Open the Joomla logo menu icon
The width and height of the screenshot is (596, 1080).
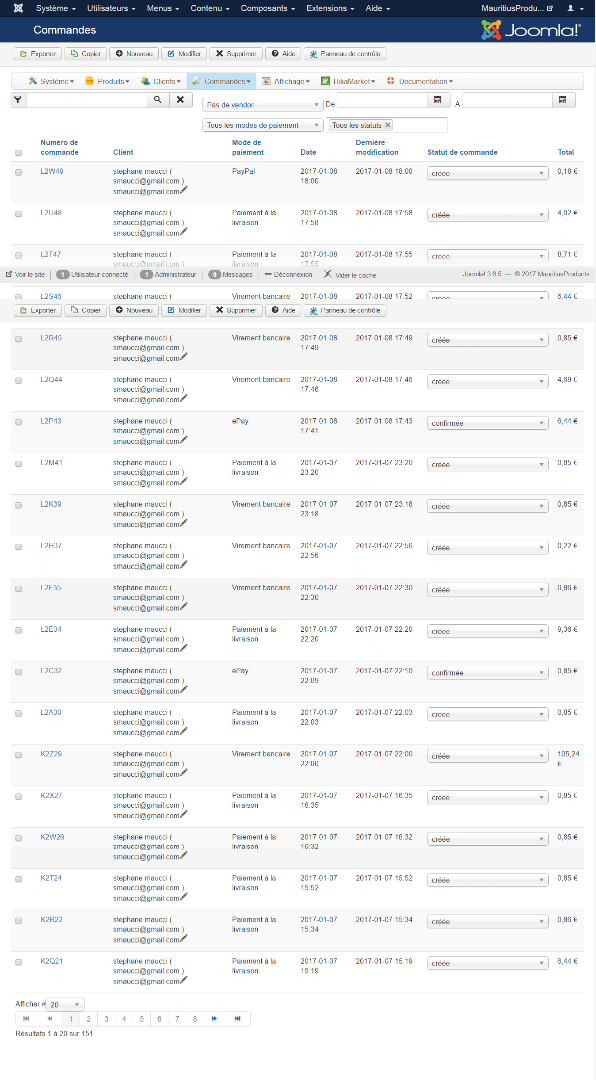pos(19,8)
